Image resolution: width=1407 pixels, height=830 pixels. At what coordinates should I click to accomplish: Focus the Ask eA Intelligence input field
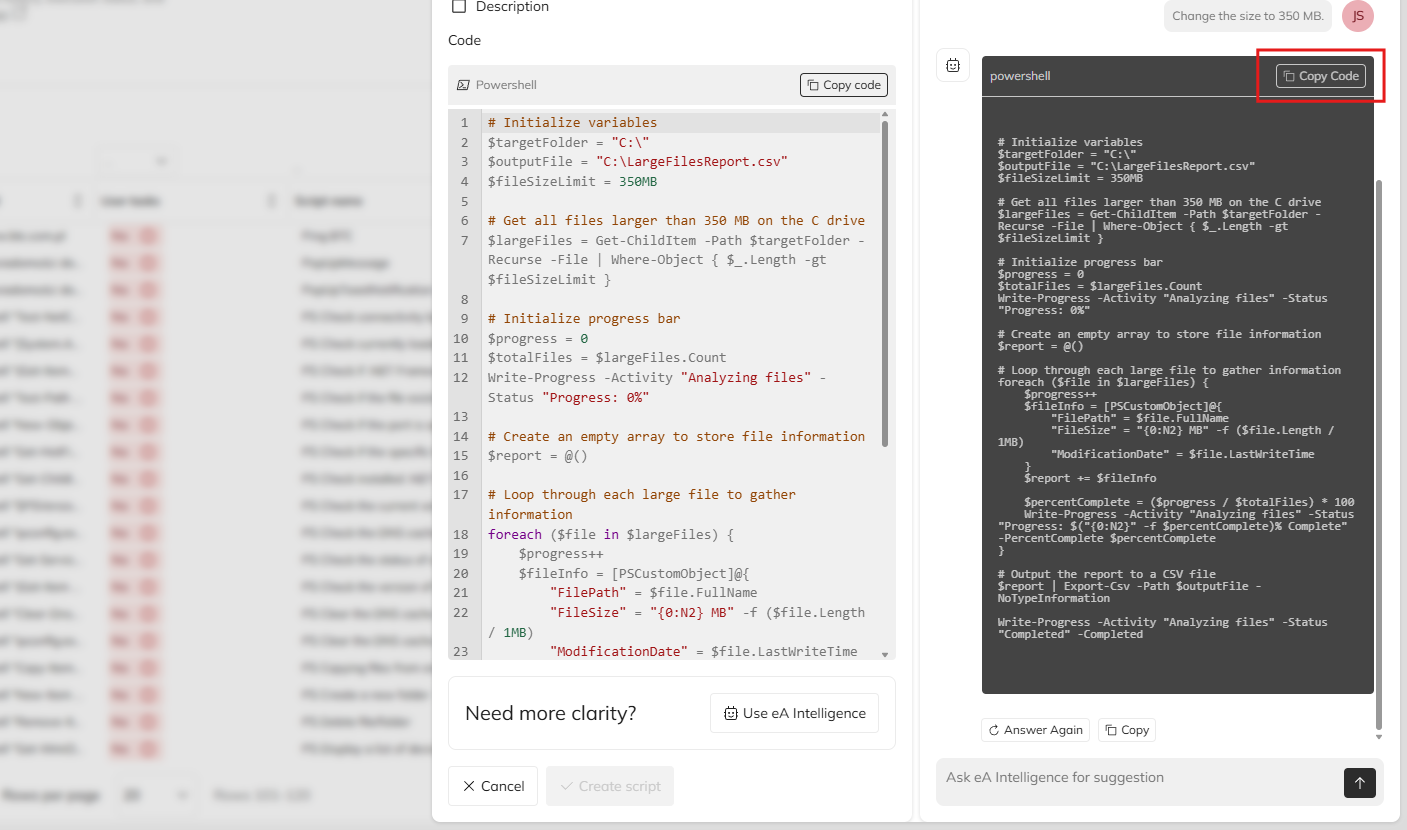(1135, 778)
